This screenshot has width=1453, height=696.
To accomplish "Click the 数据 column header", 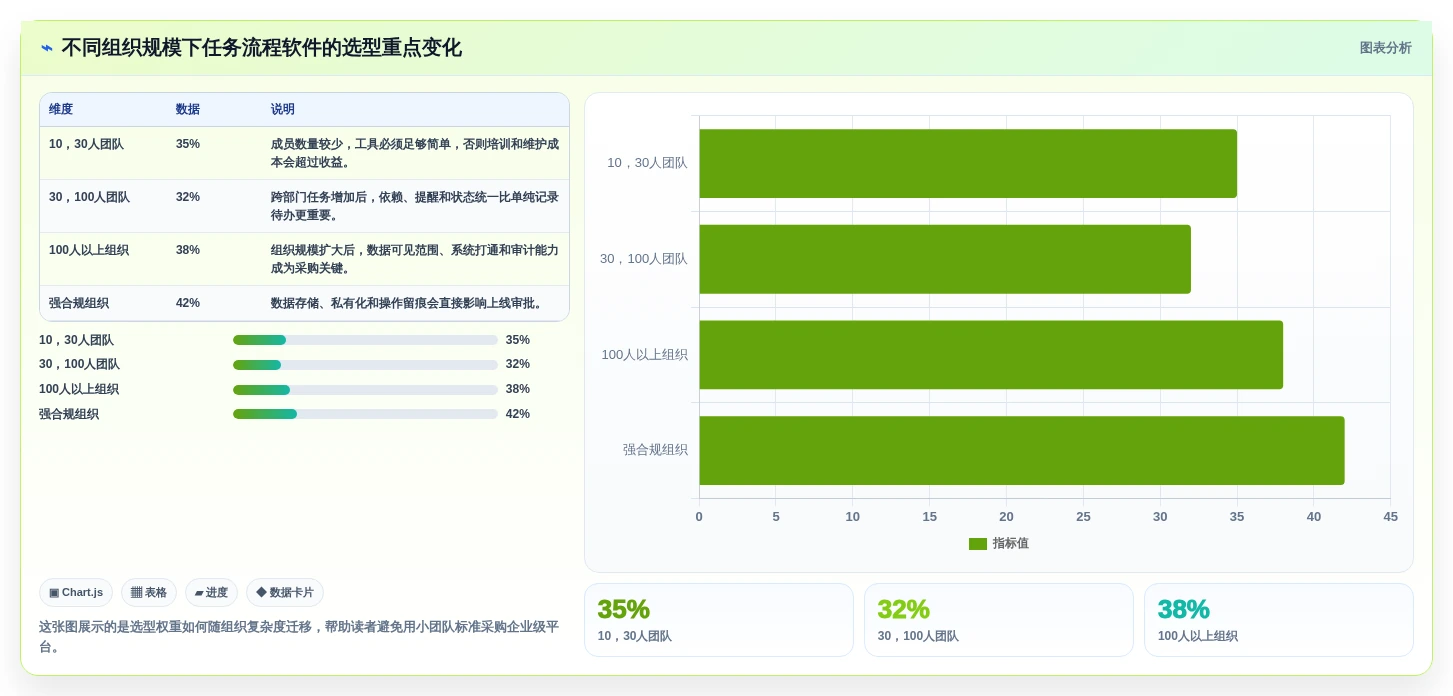I will (188, 109).
